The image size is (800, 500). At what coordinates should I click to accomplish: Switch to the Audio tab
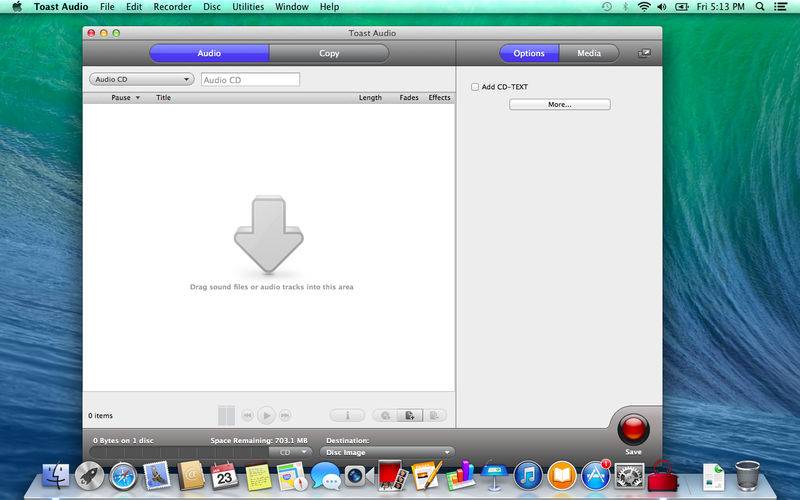(209, 53)
